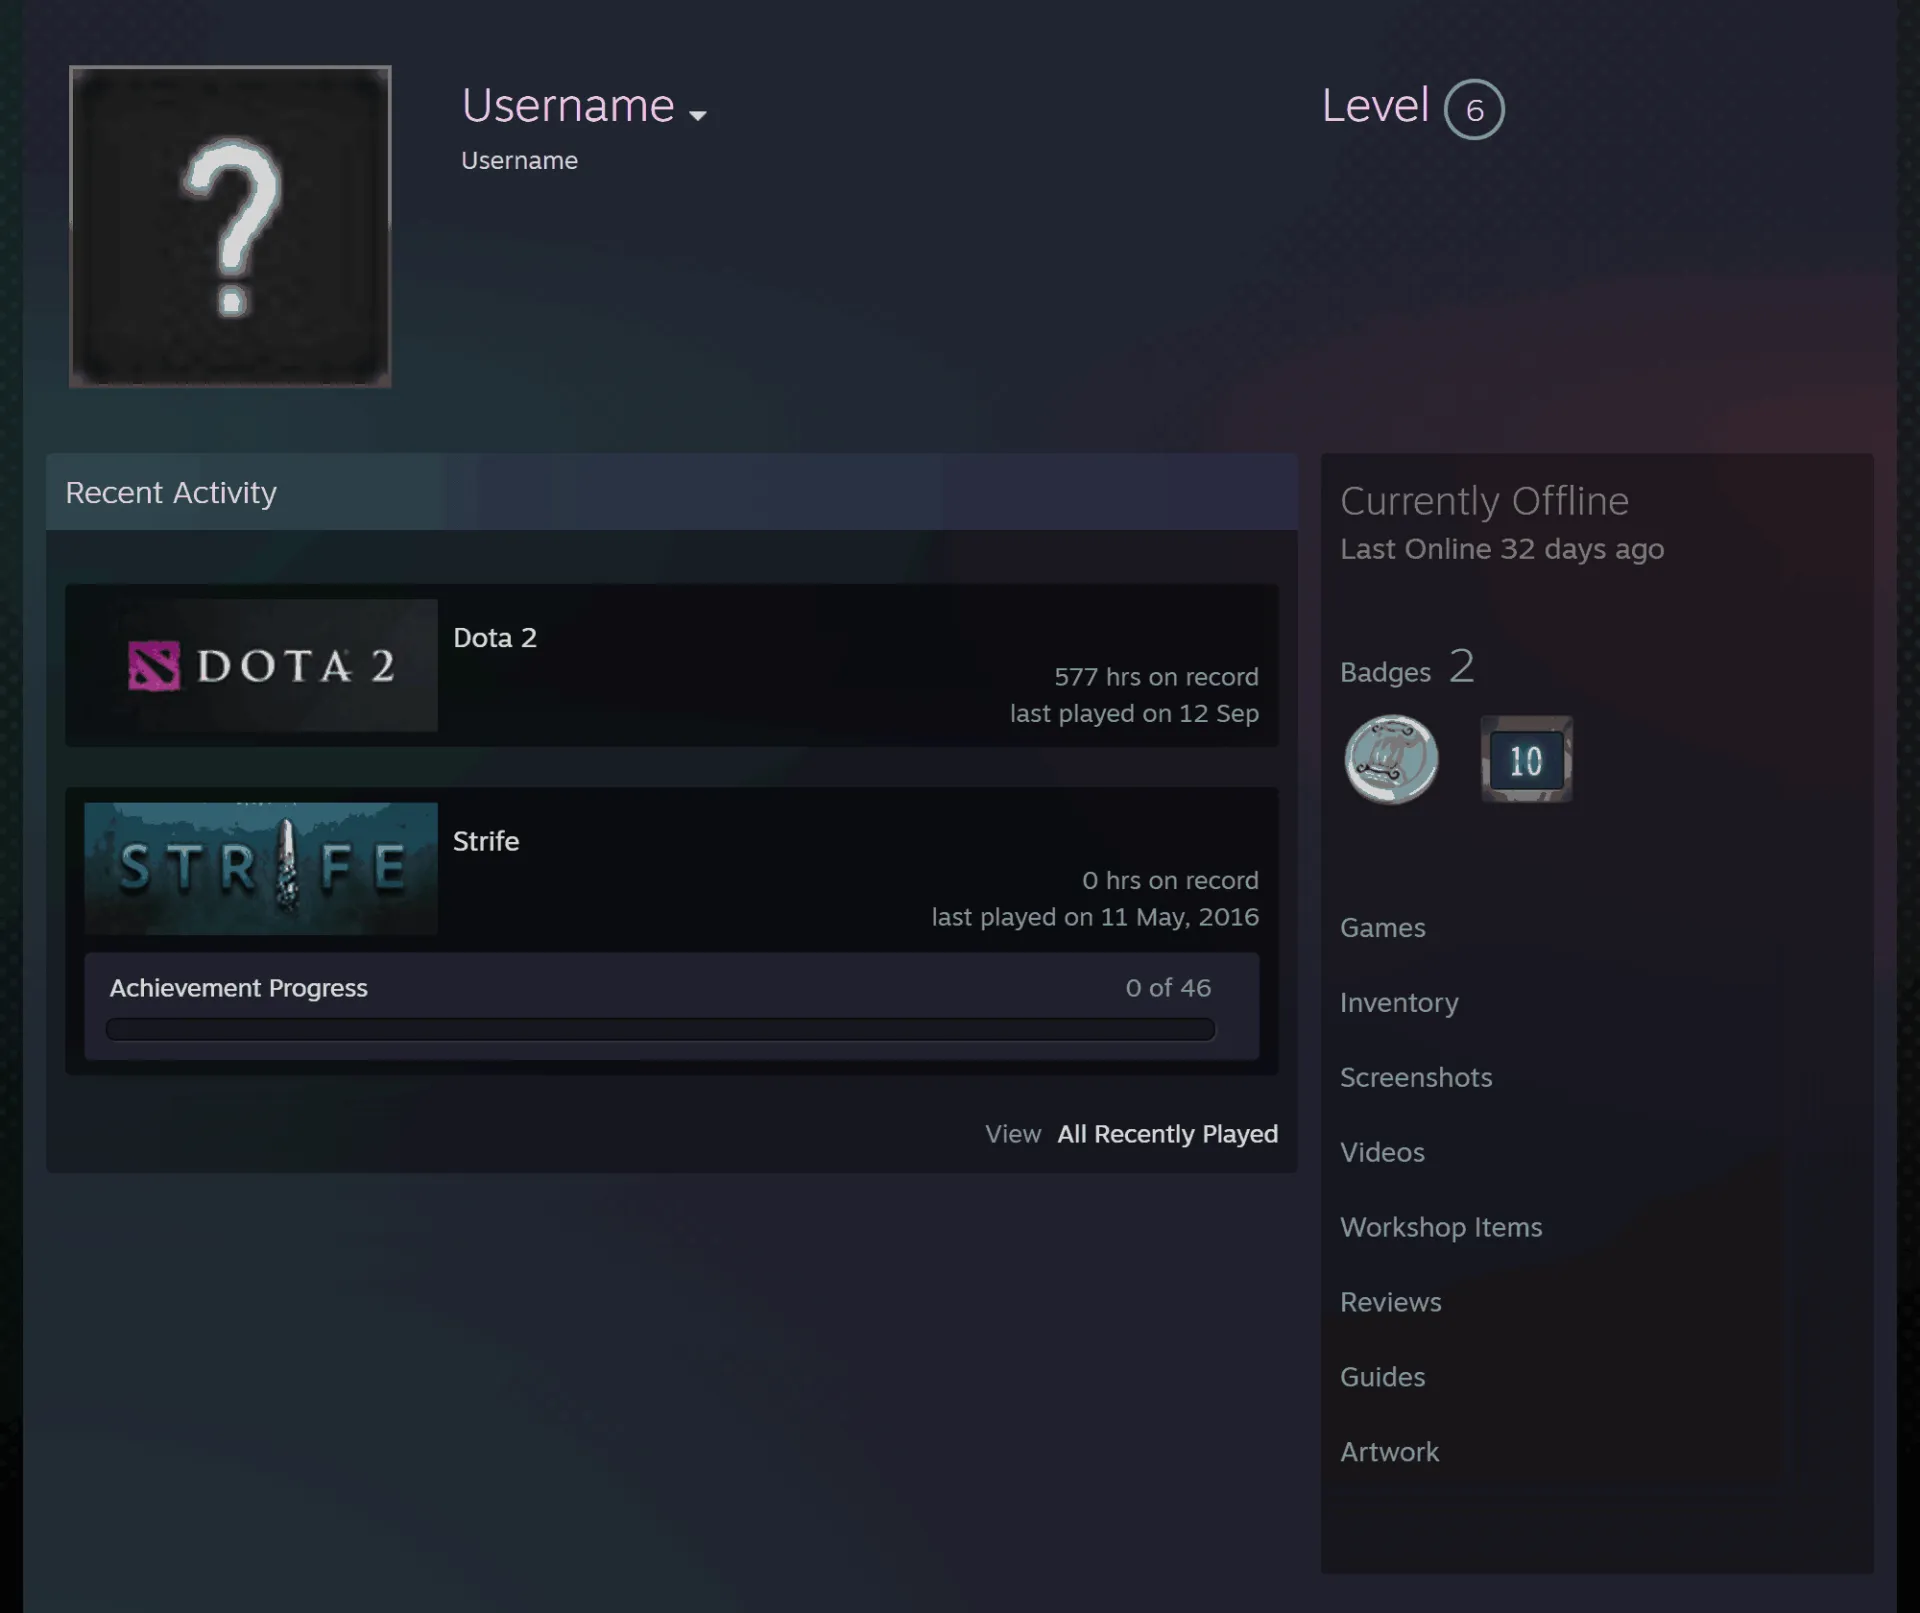Viewport: 1920px width, 1613px height.
Task: Click 'Last Online 32 days ago' text
Action: pos(1502,549)
